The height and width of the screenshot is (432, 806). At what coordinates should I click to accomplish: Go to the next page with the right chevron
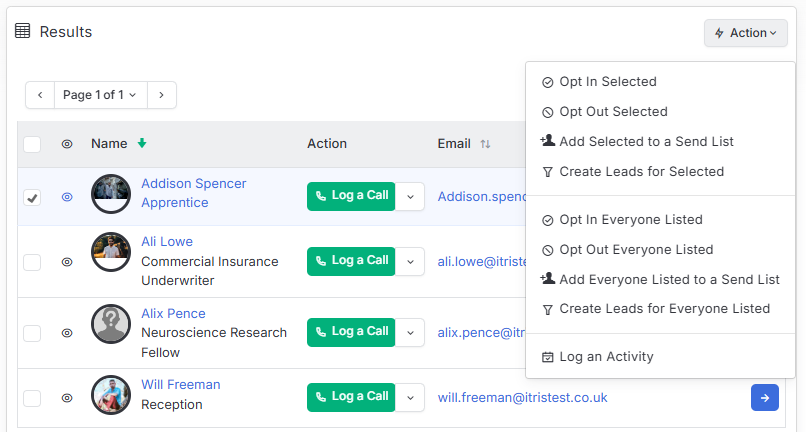point(161,95)
